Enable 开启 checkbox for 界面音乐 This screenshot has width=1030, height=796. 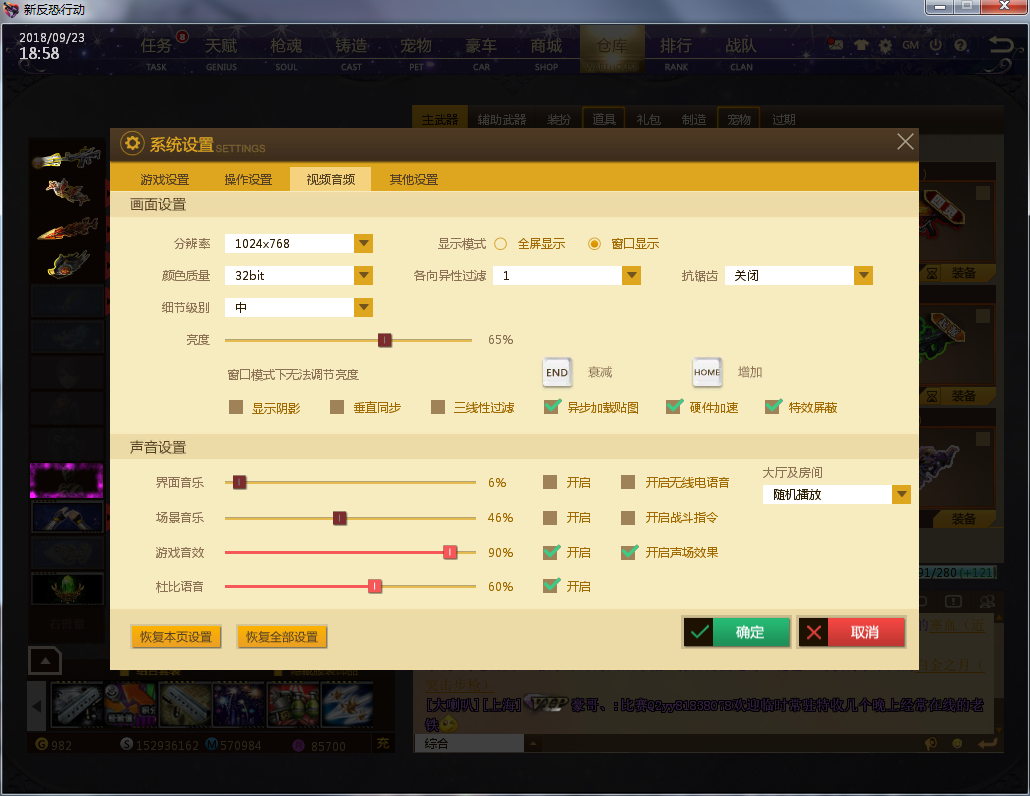tap(550, 482)
